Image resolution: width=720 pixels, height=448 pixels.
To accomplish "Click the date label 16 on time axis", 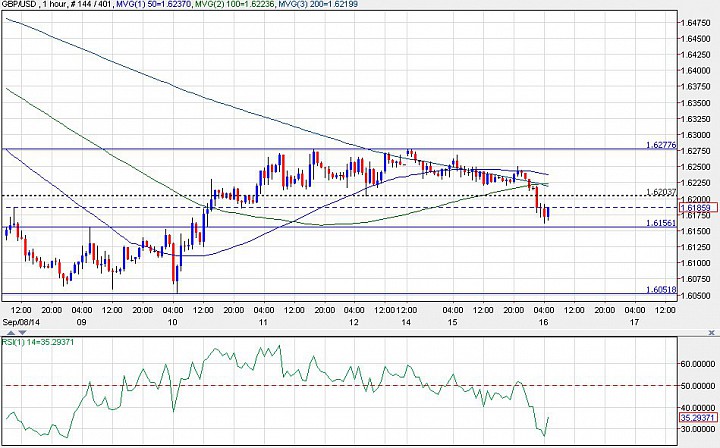I will click(543, 322).
